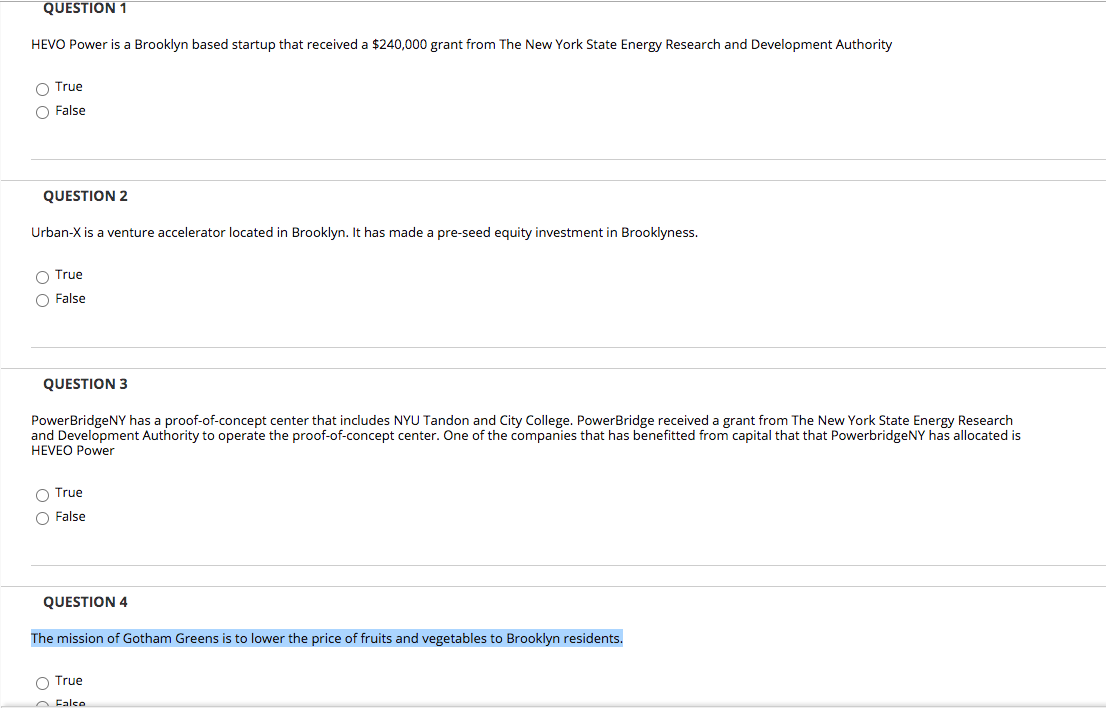Select True for Question 2
Viewport: 1106px width, 708px height.
[x=42, y=276]
